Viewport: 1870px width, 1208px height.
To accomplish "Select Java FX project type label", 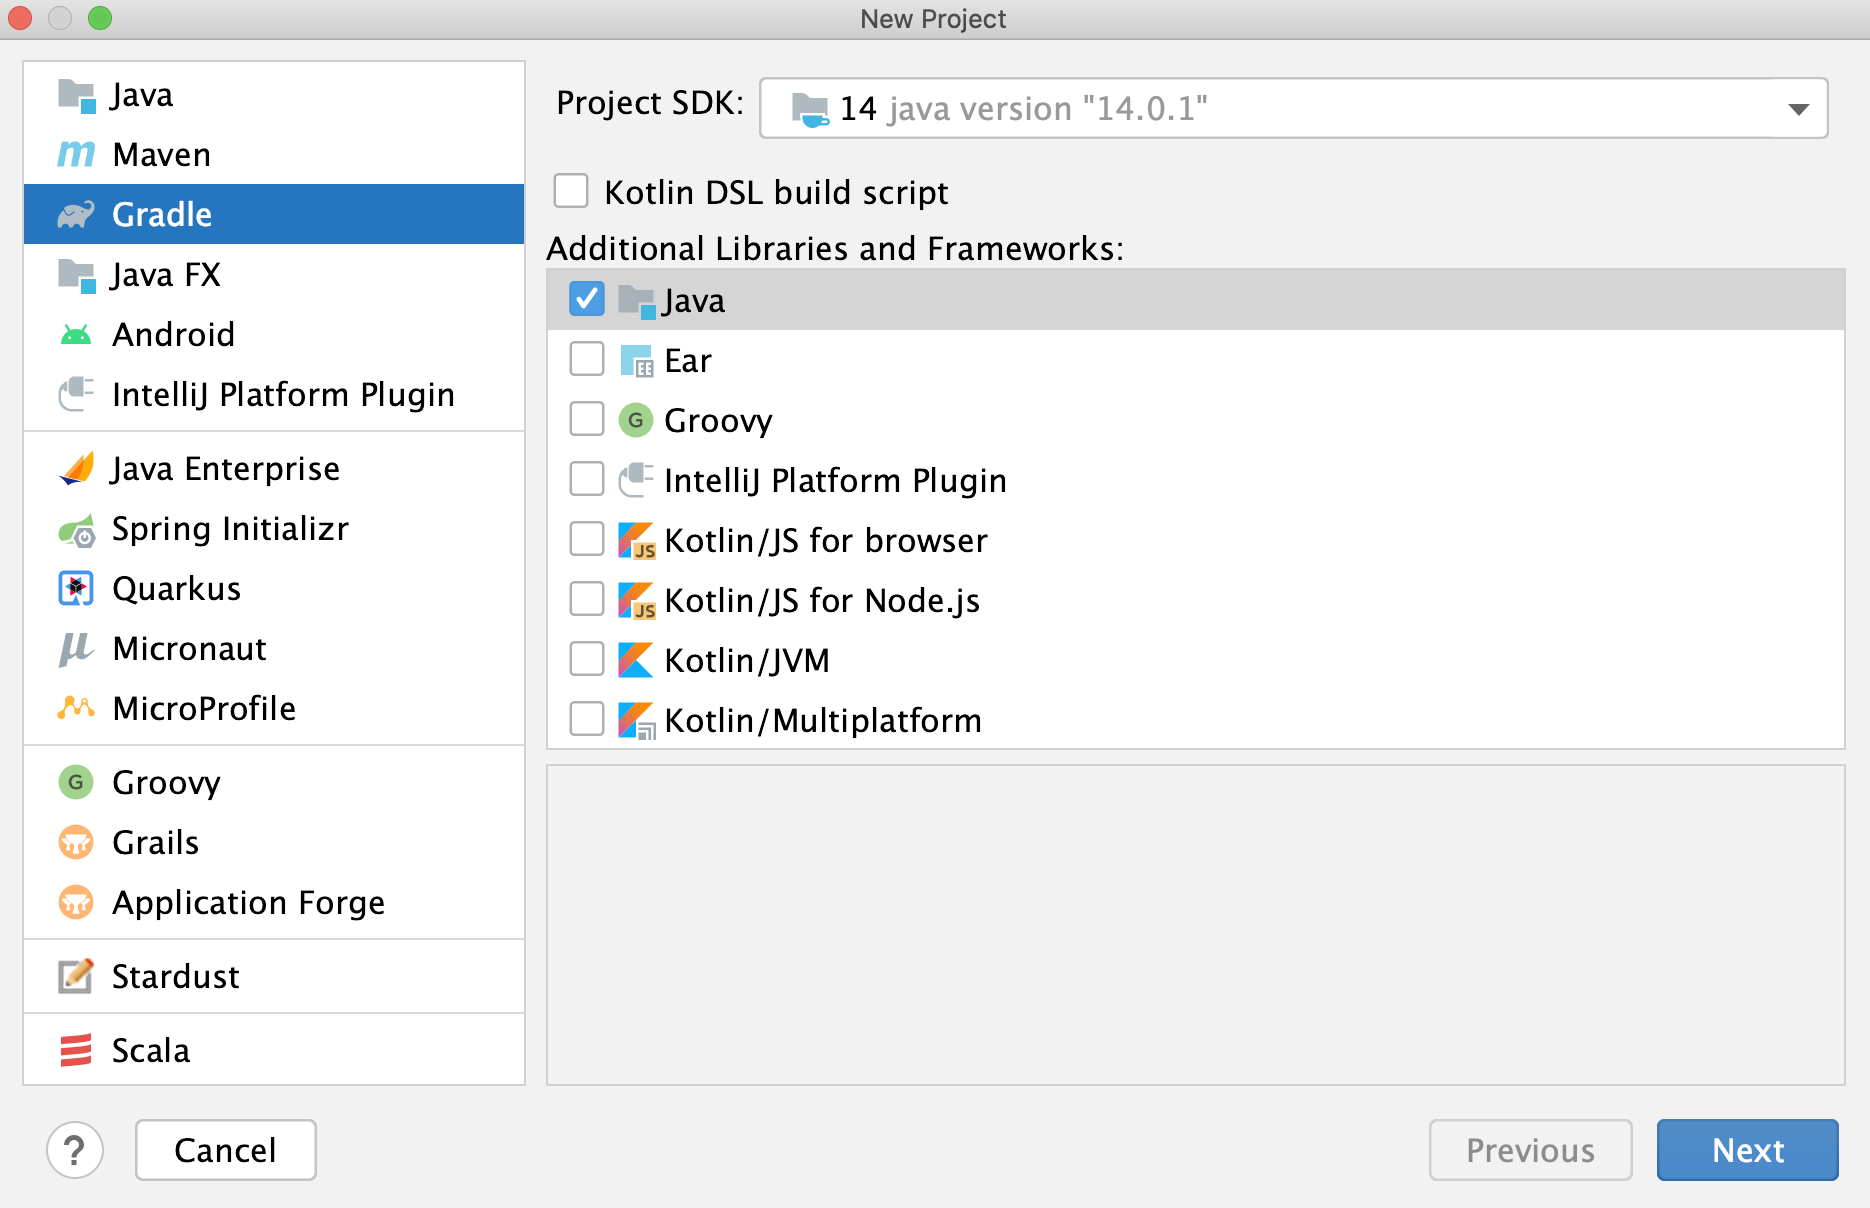I will [x=165, y=275].
